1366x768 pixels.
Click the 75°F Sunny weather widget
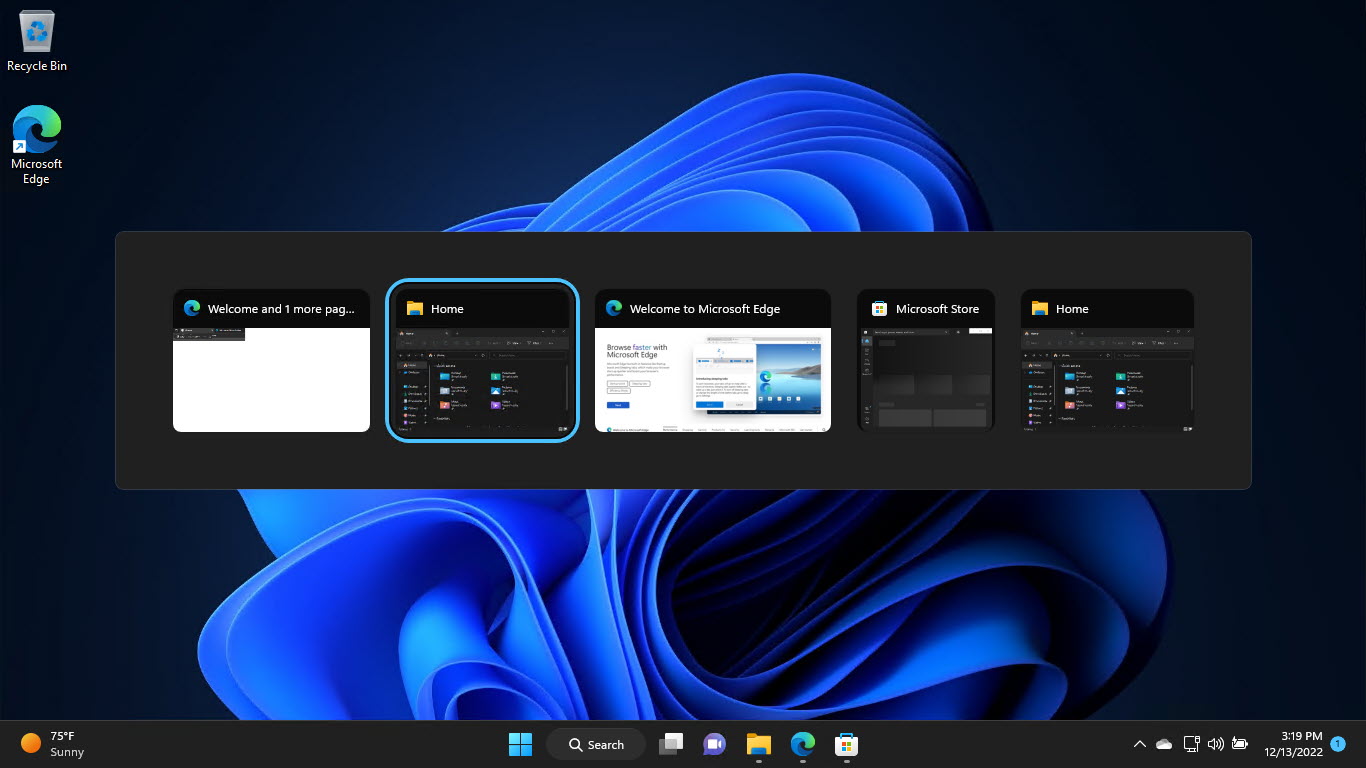tap(44, 744)
